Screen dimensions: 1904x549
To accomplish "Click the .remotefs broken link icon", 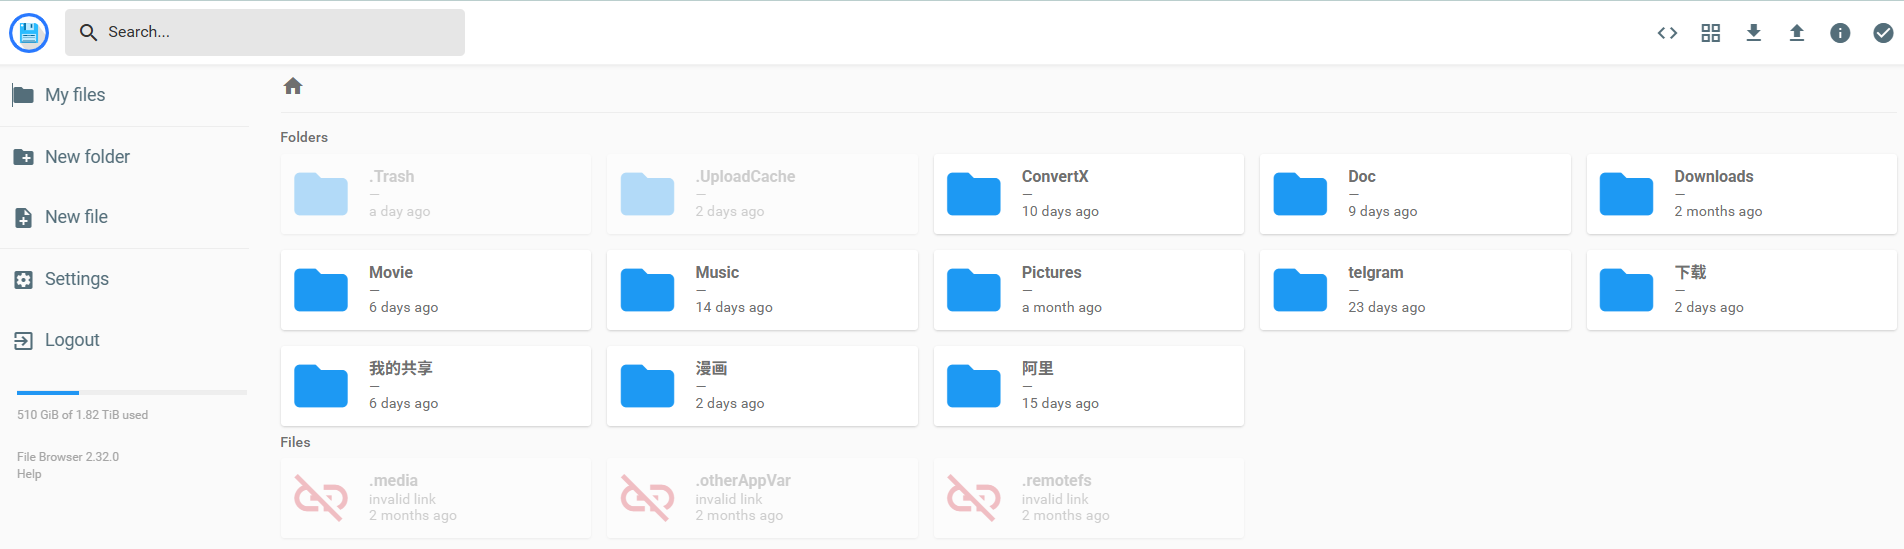I will coord(974,498).
